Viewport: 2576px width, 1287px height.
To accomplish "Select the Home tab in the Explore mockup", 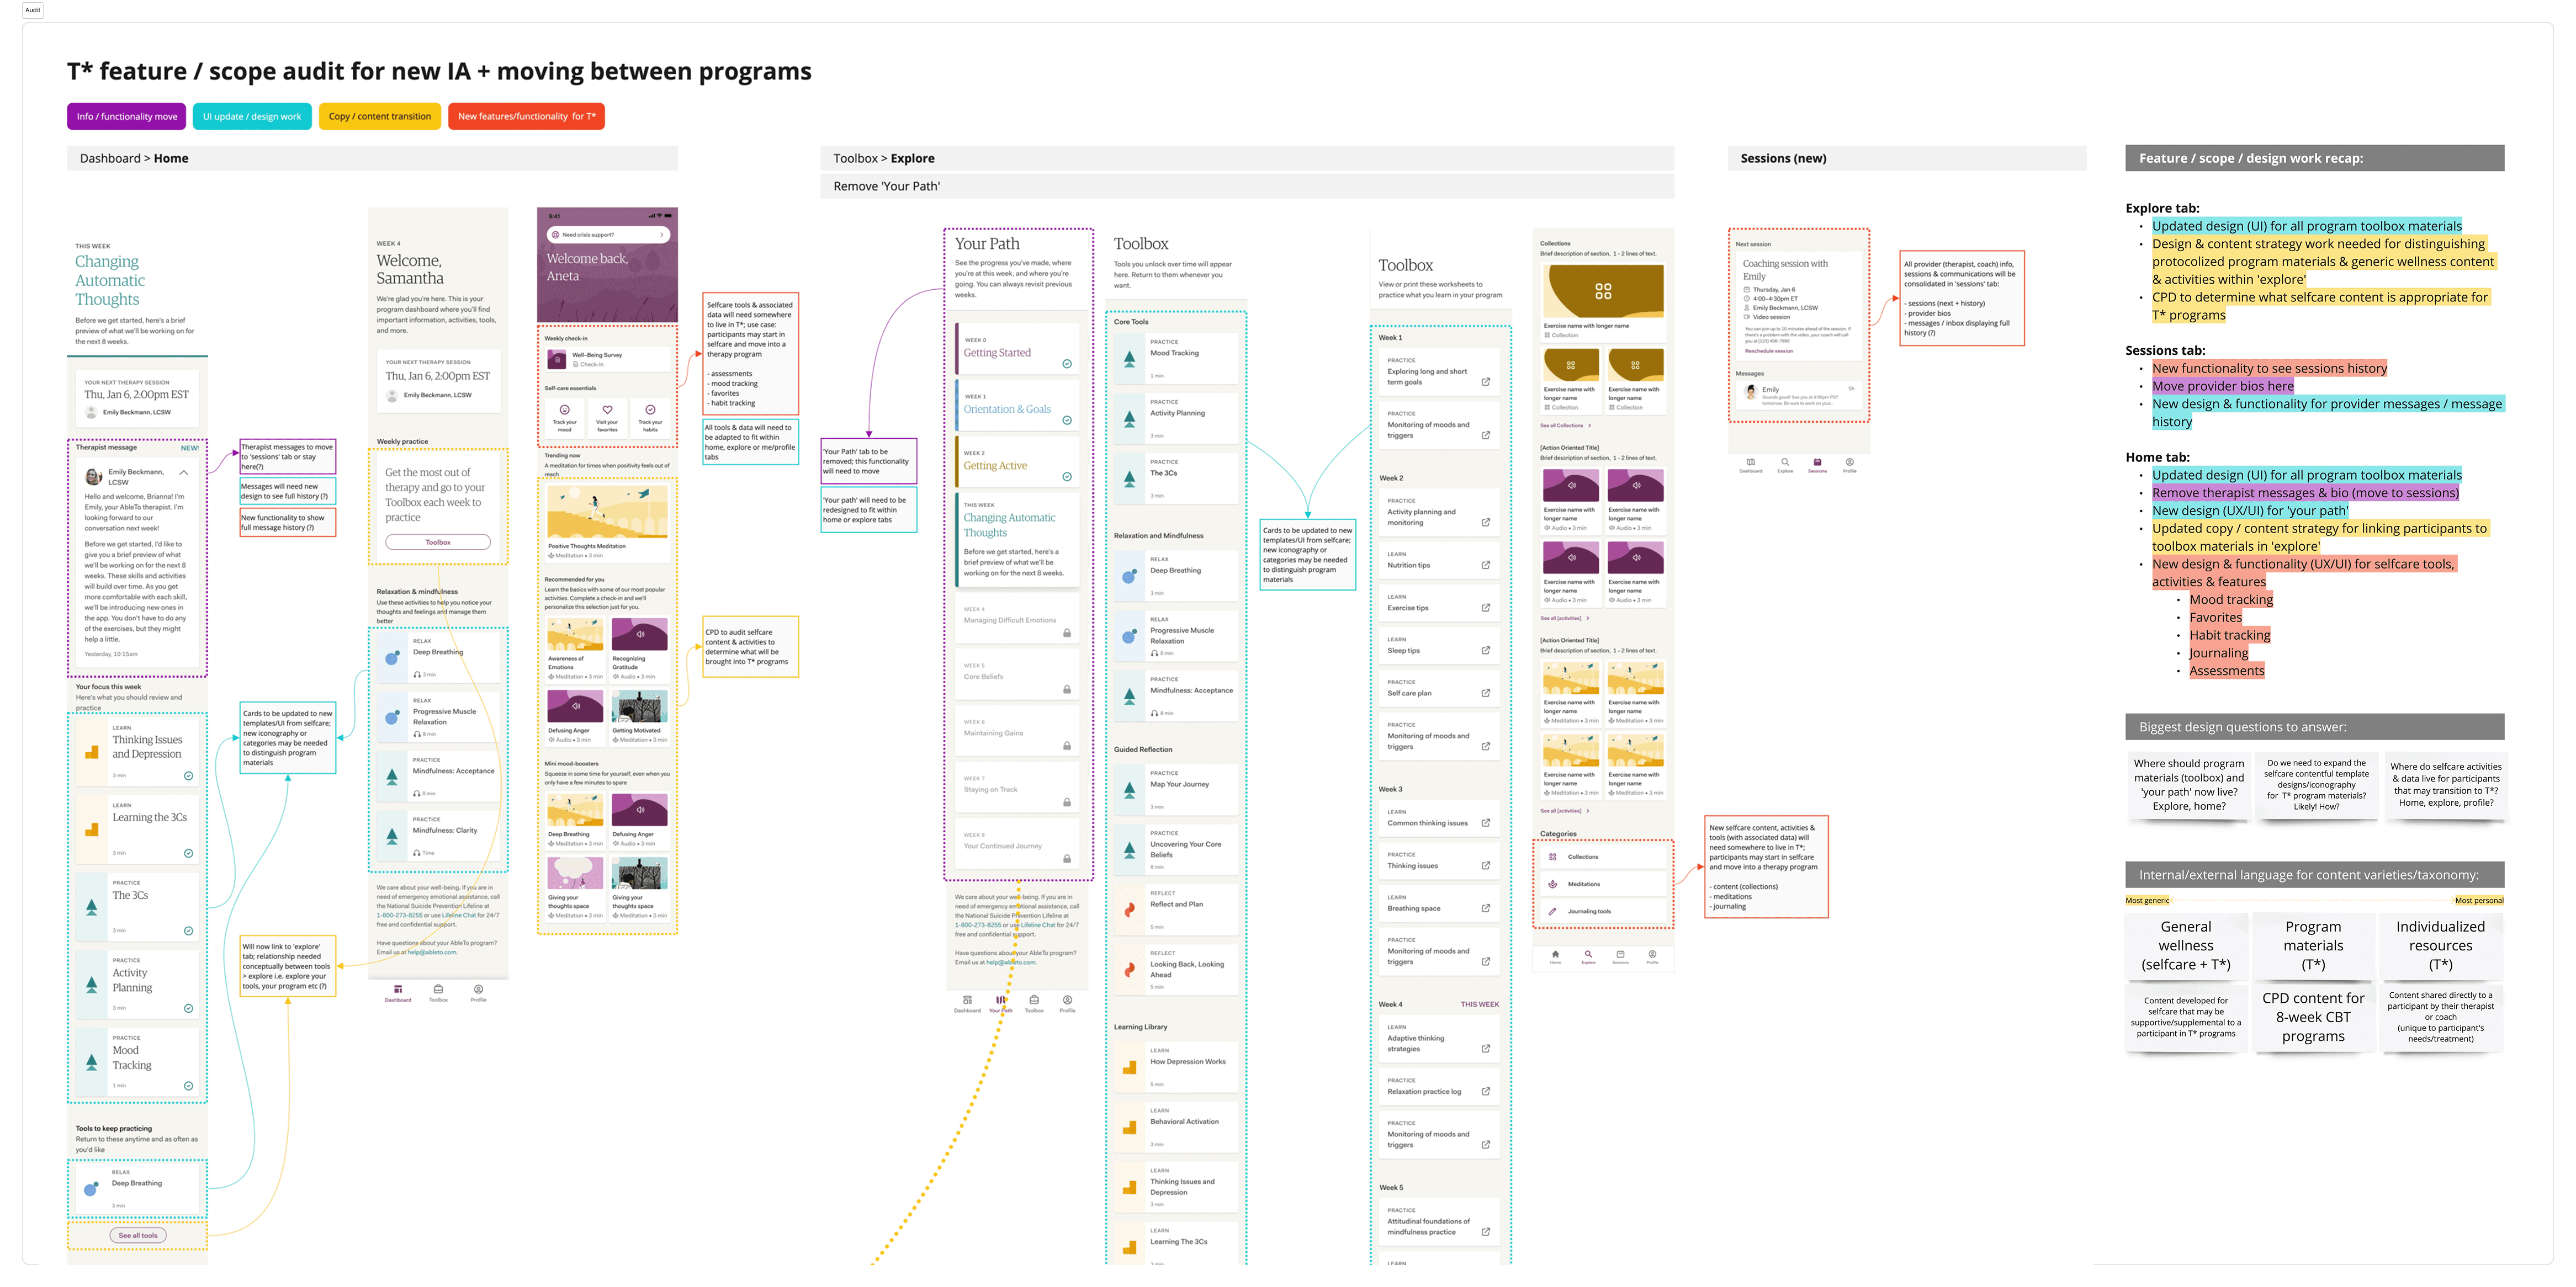I will (1555, 957).
